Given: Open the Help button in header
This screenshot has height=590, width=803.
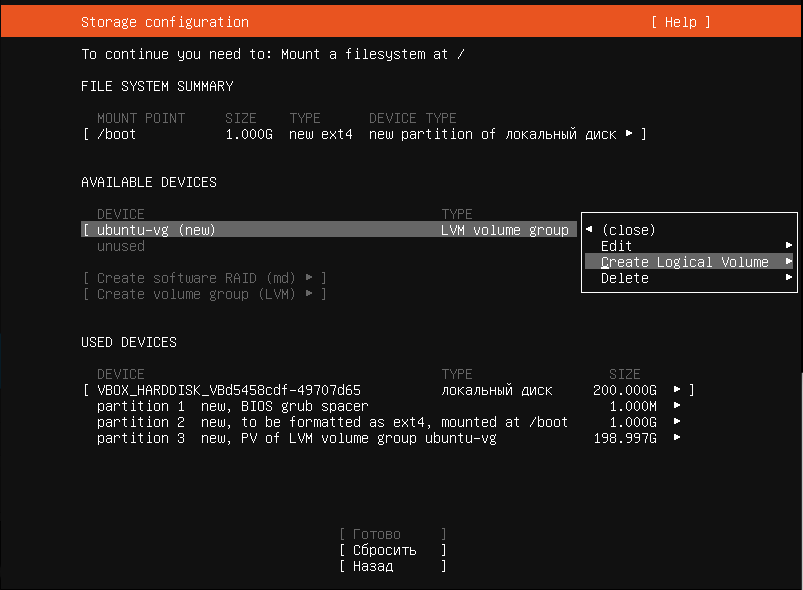Looking at the screenshot, I should [680, 22].
